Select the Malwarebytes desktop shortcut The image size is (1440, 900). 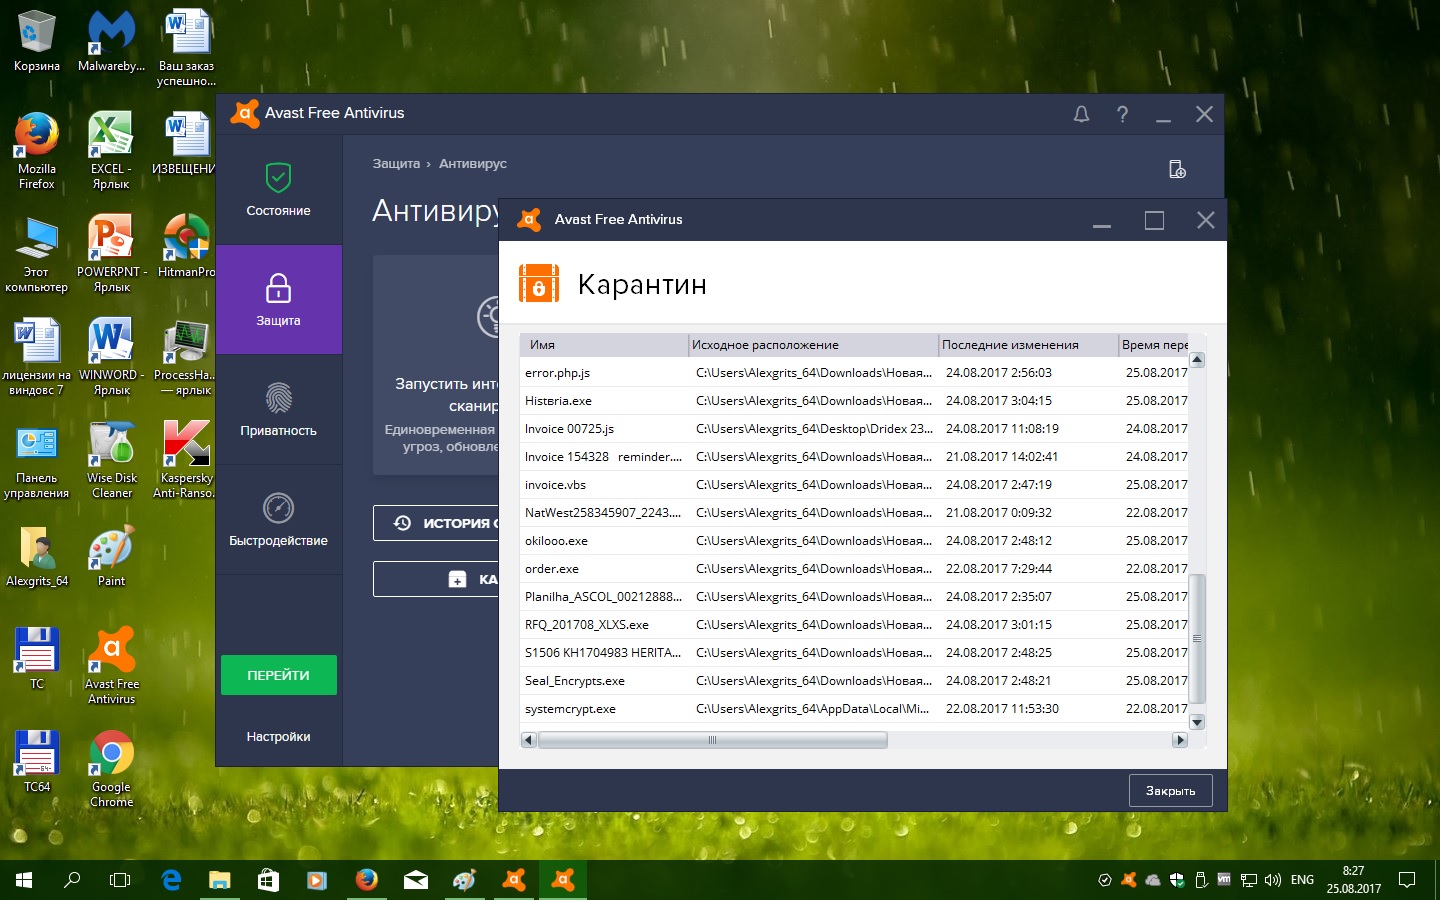[111, 42]
